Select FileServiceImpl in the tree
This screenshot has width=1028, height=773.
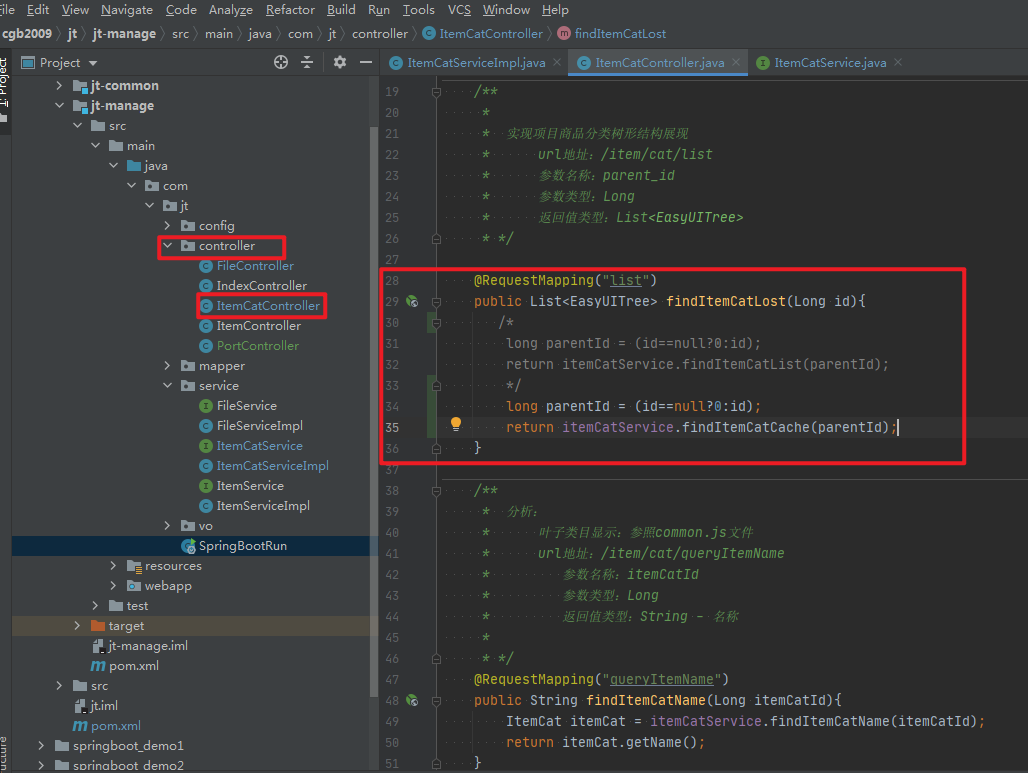260,426
